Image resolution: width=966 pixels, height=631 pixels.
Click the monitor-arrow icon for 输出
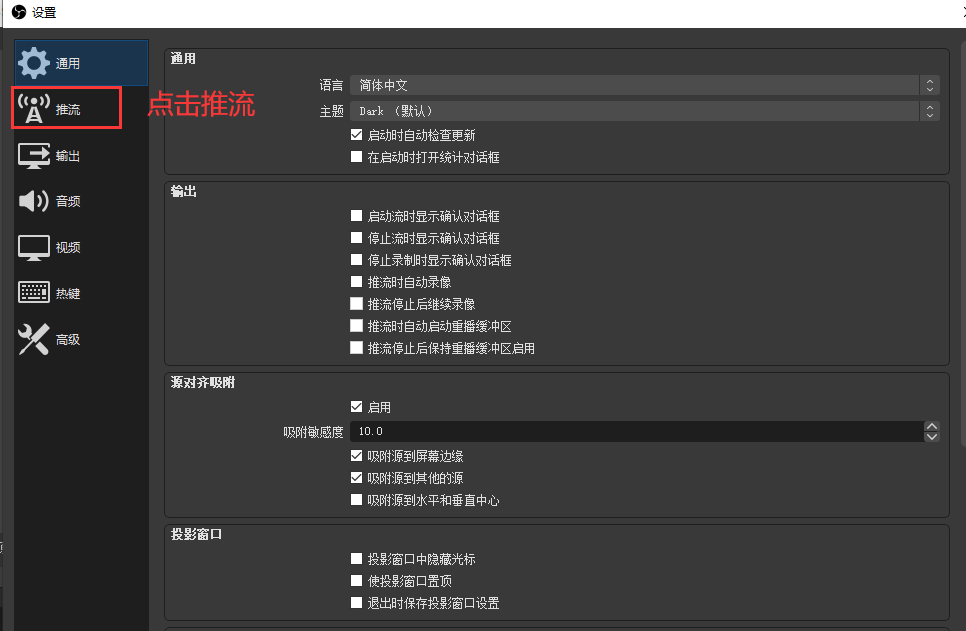[x=34, y=156]
